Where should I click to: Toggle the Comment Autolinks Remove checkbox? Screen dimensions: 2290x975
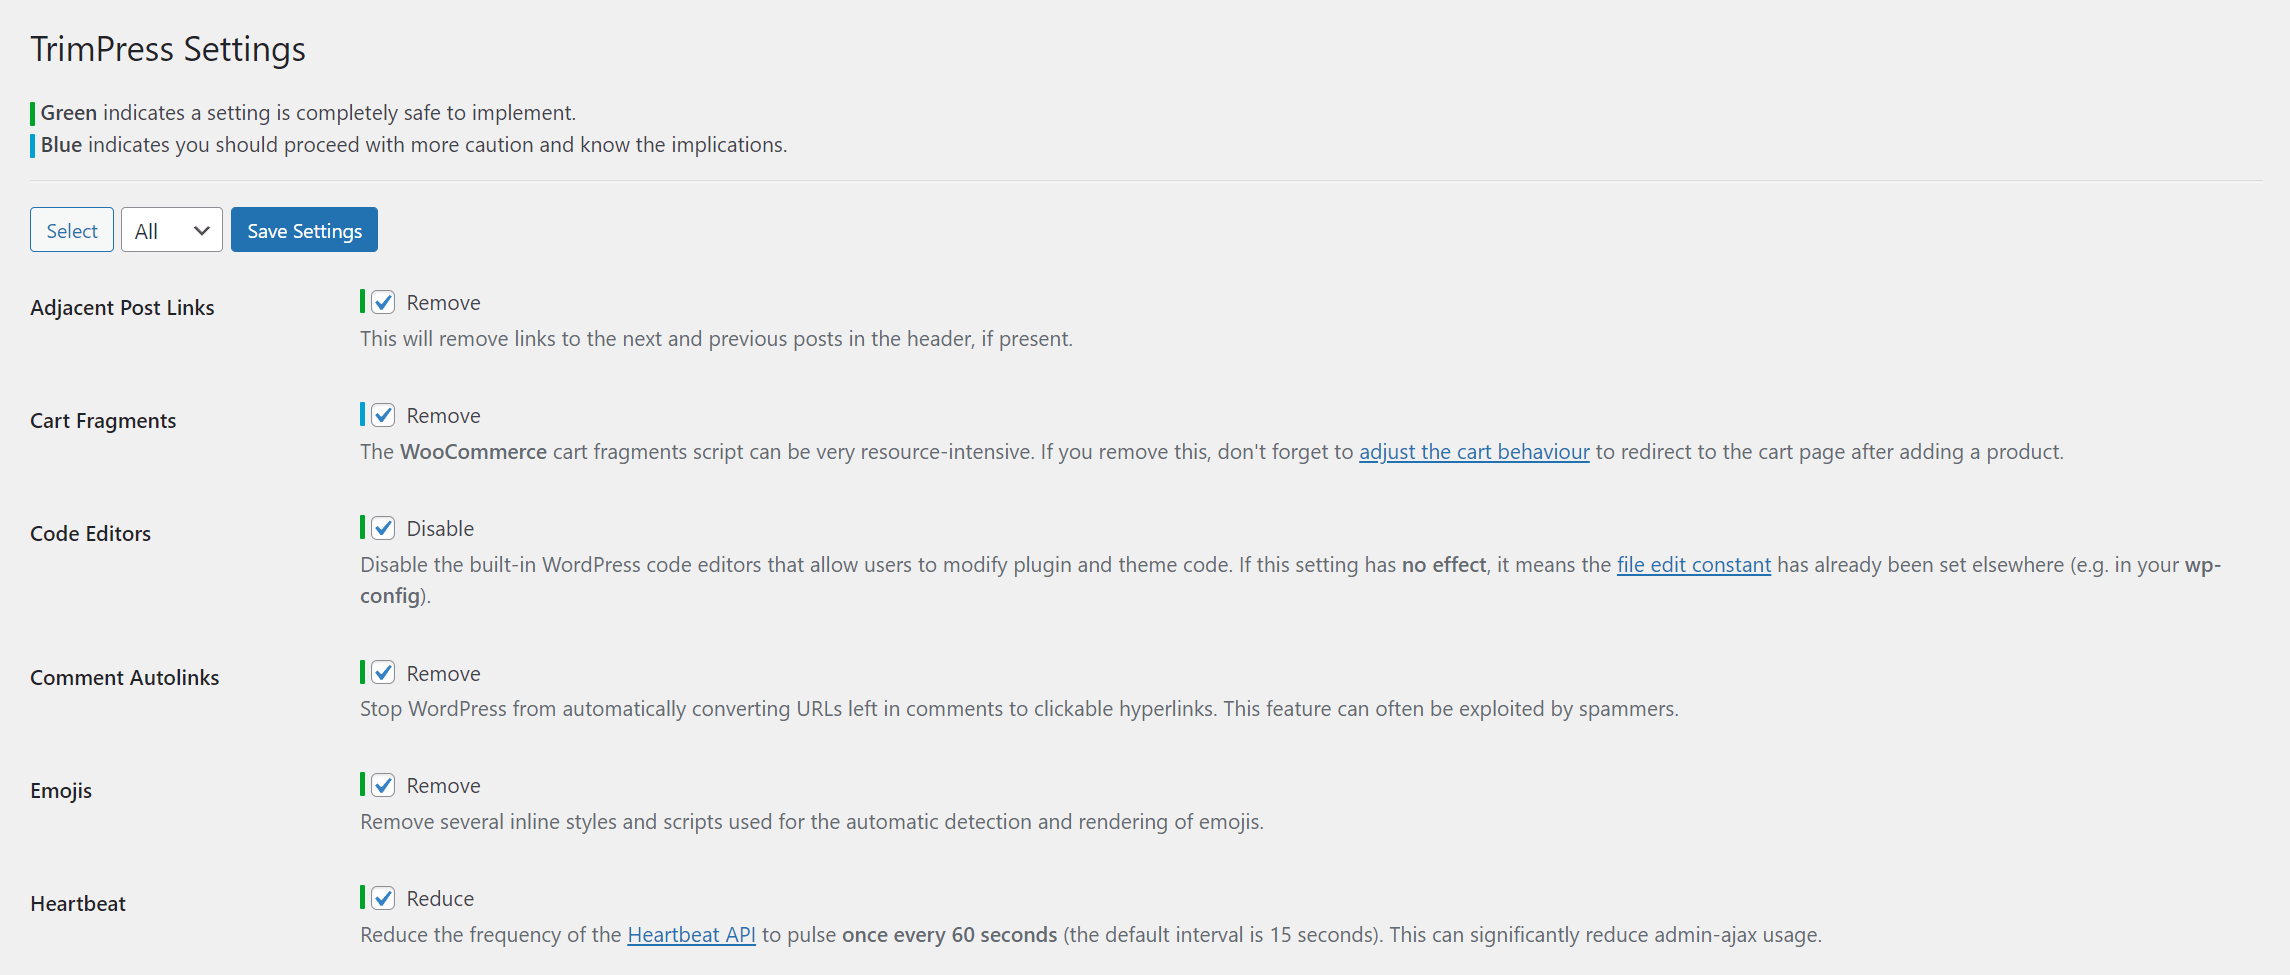click(x=383, y=673)
